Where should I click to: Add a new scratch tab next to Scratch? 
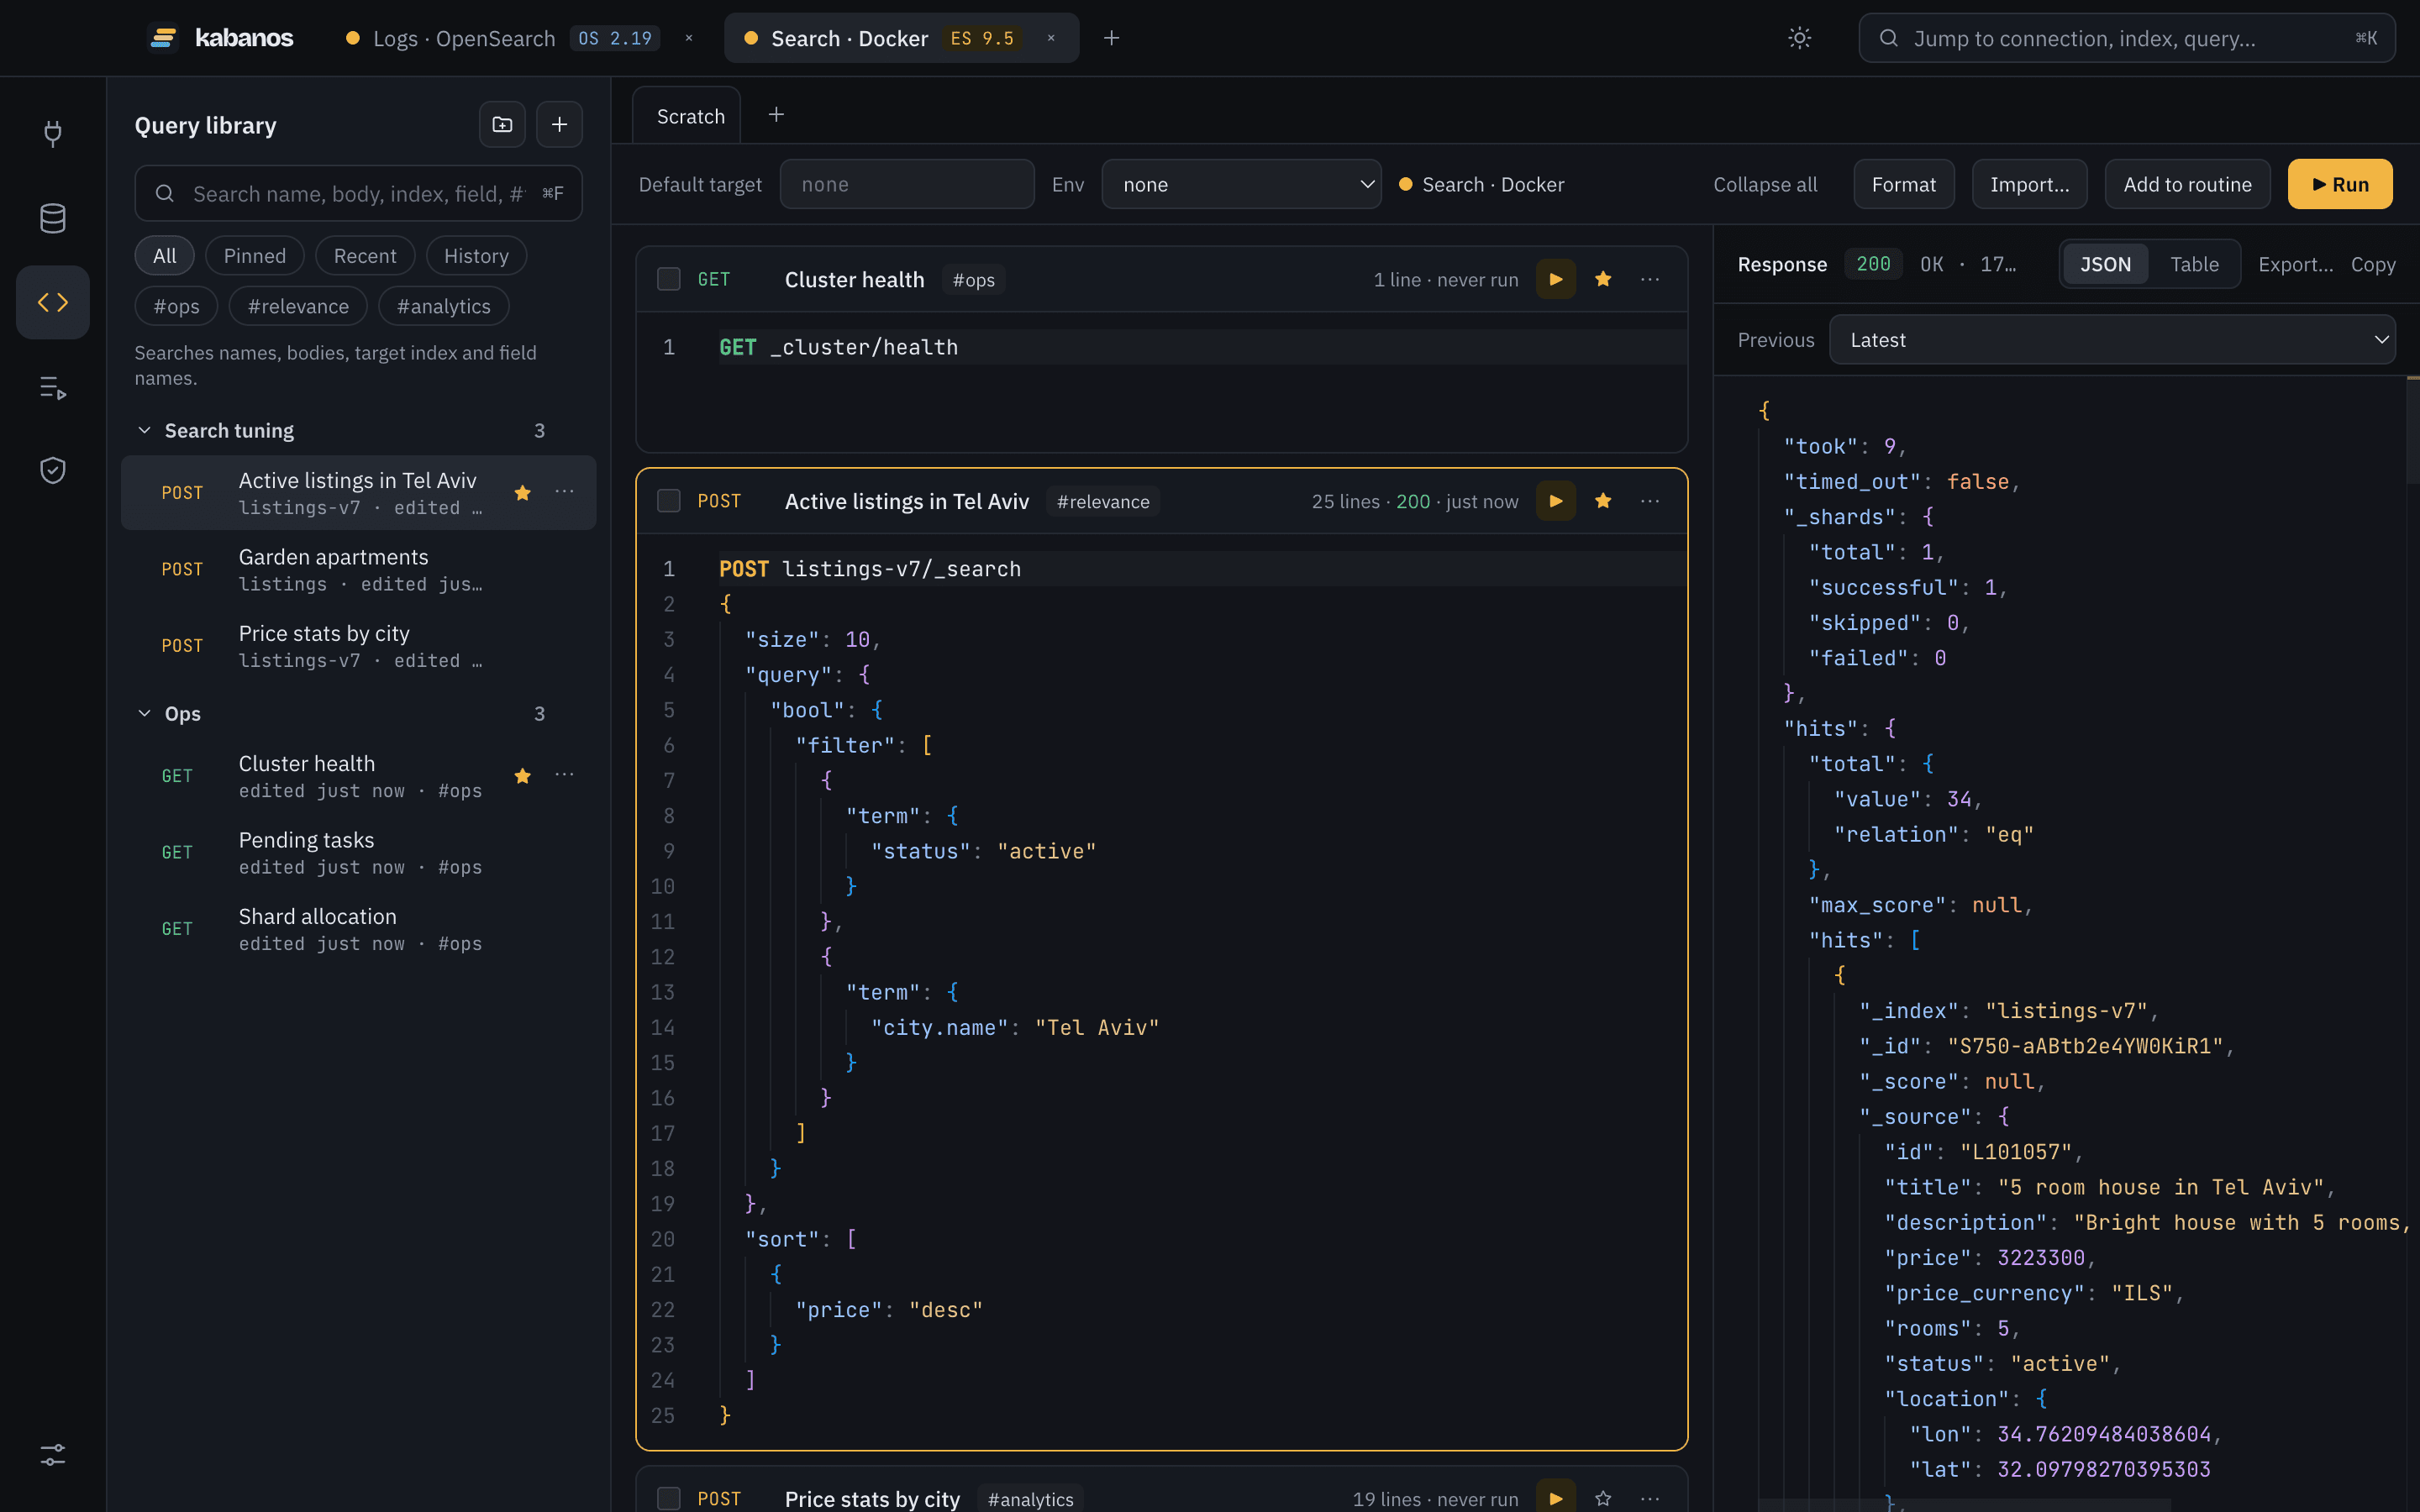pos(776,115)
